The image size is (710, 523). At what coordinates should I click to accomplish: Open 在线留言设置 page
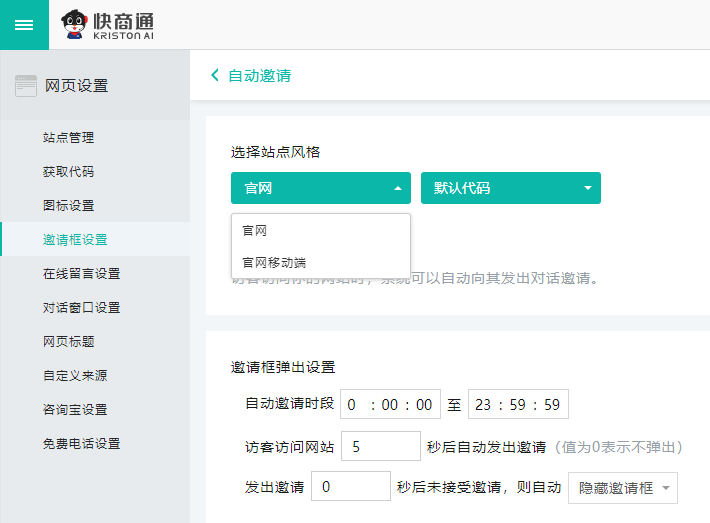tap(81, 274)
